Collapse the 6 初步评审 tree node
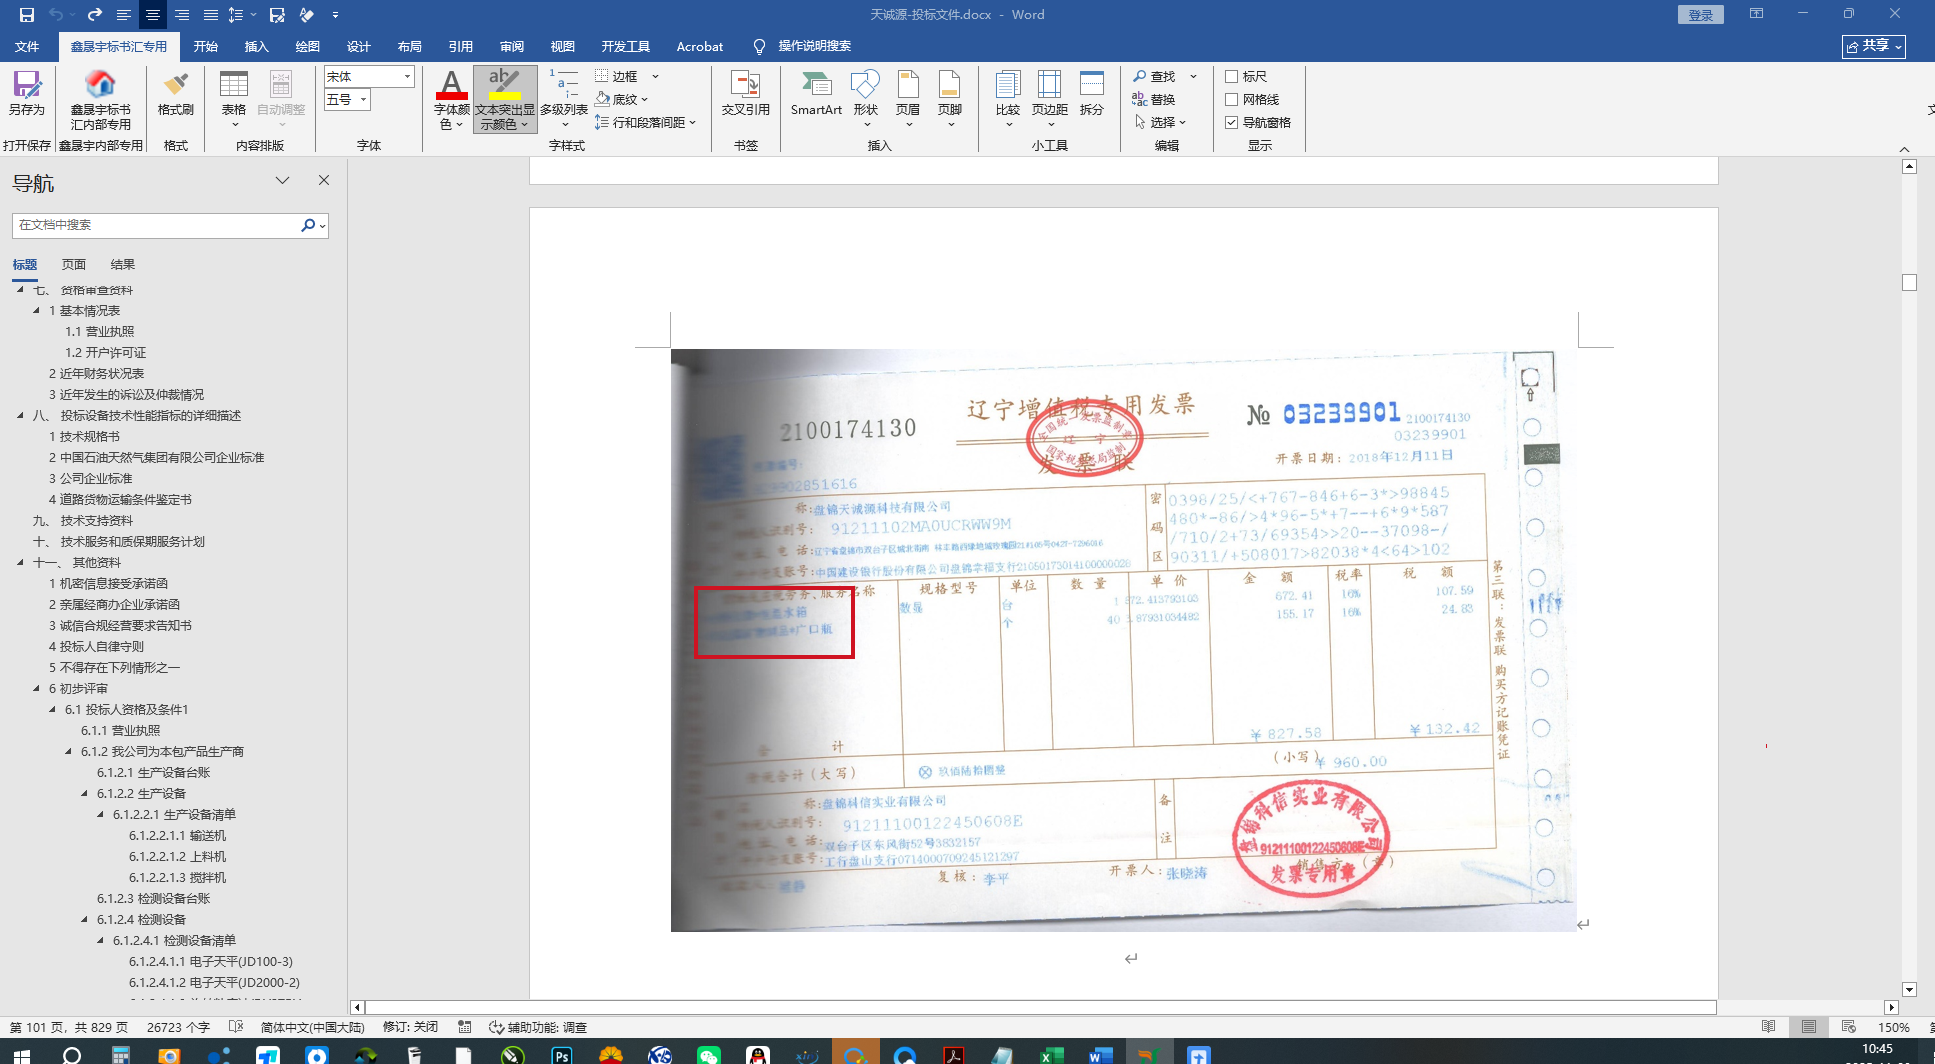 36,689
